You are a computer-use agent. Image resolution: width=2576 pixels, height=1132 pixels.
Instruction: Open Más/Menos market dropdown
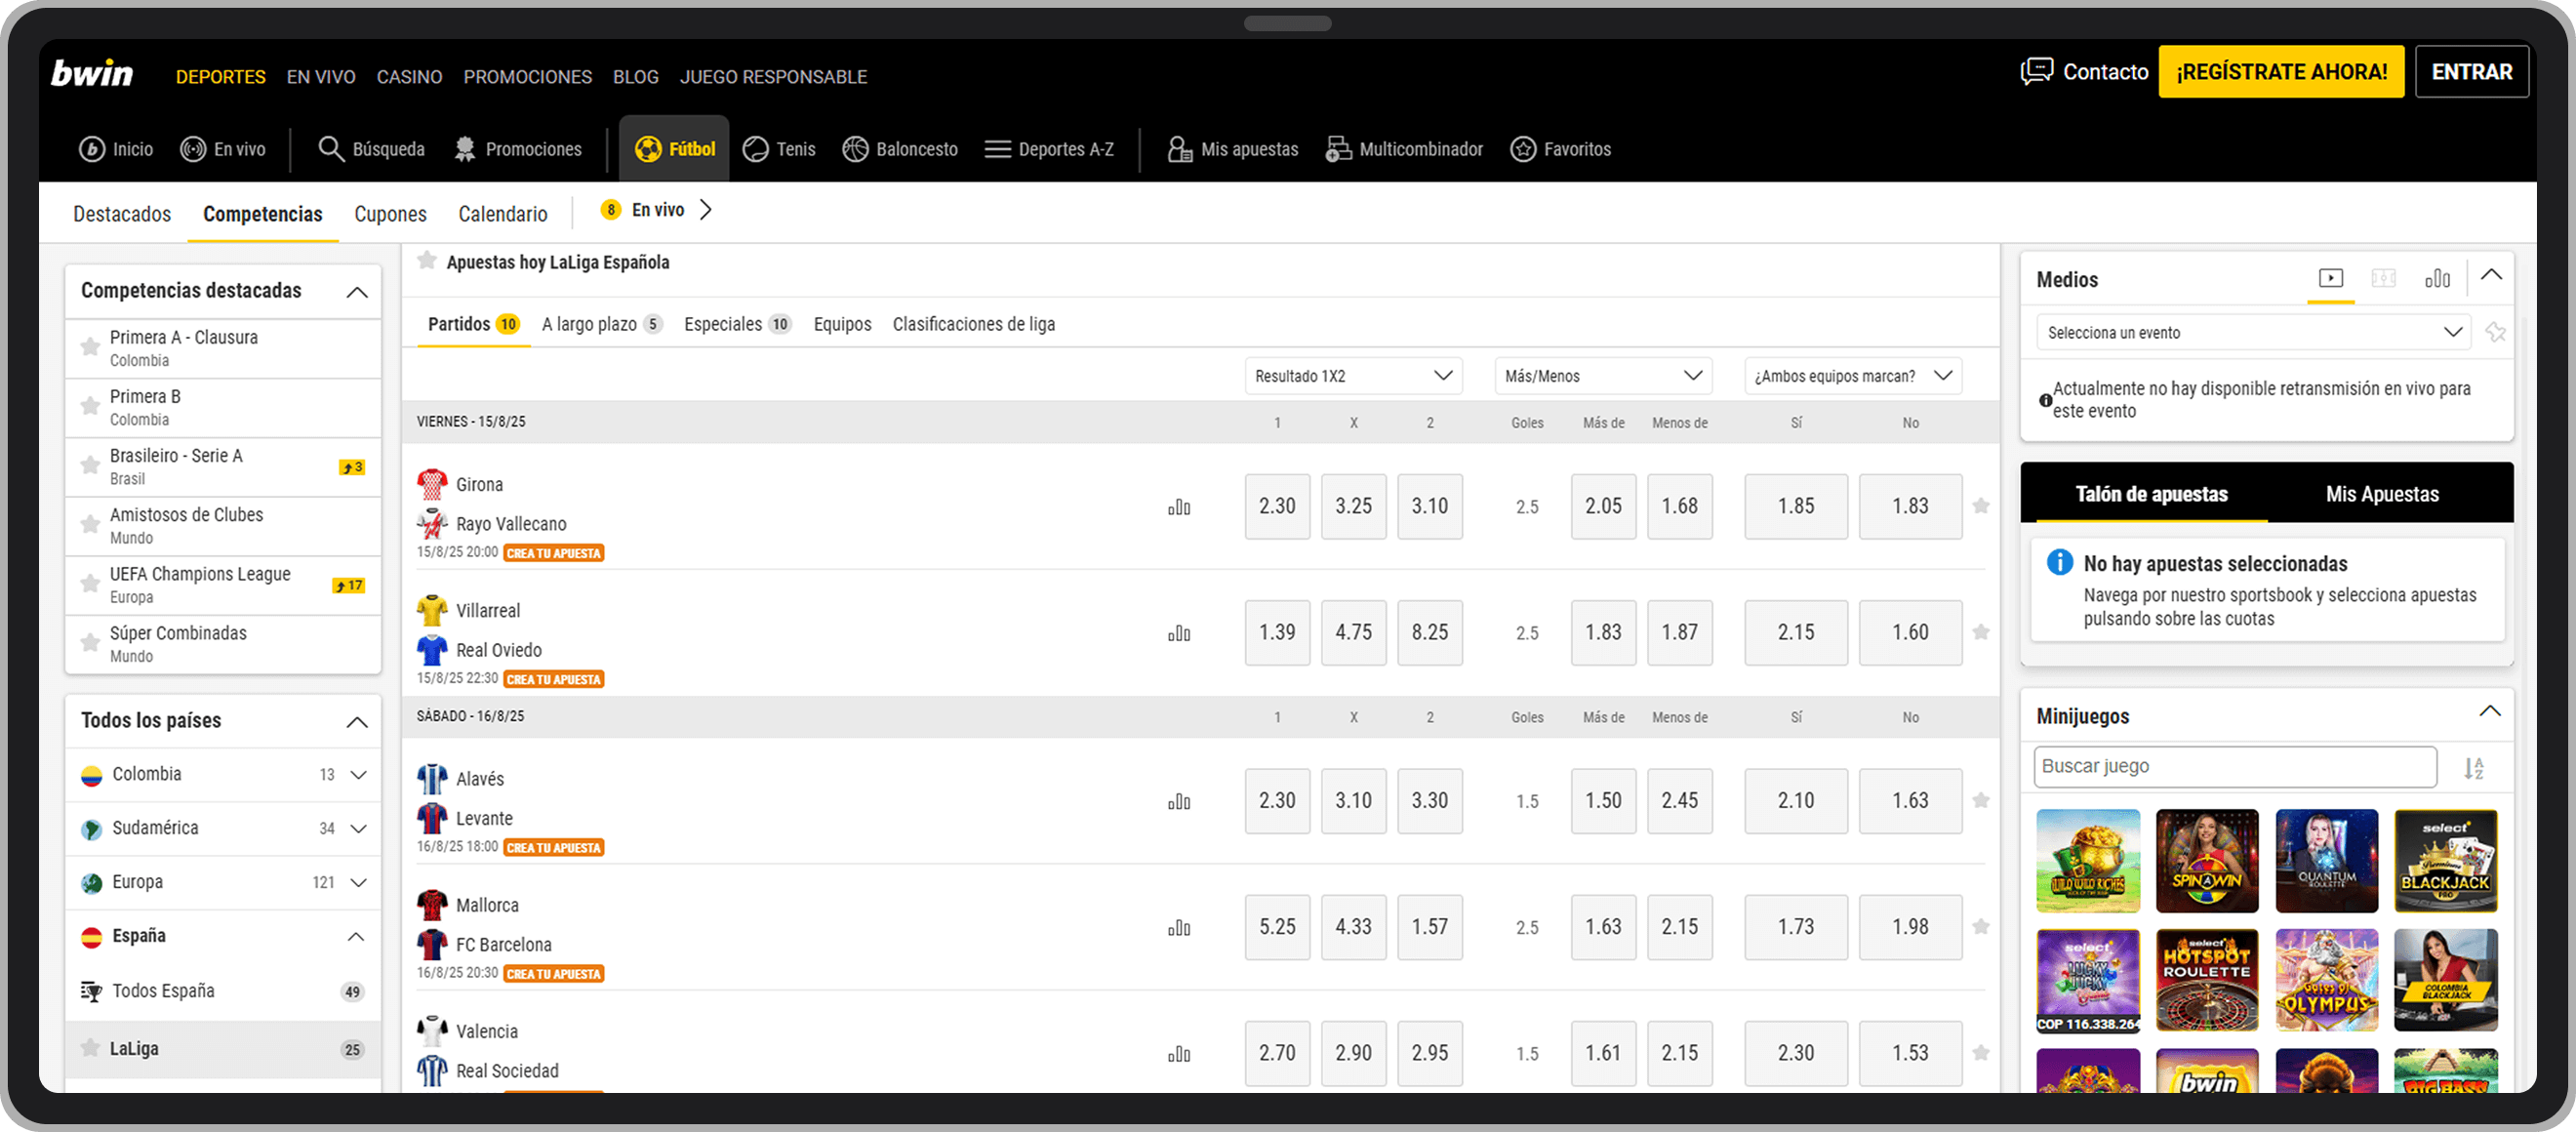pyautogui.click(x=1603, y=376)
